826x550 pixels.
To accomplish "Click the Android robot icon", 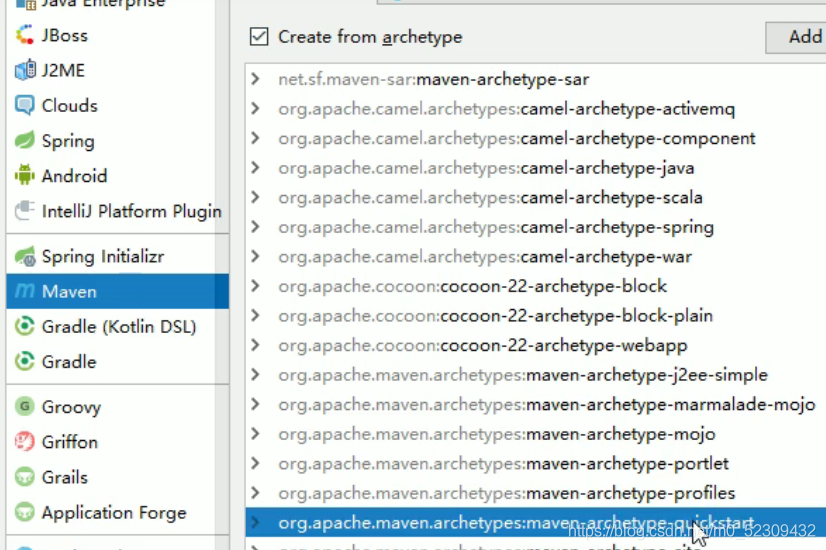I will [x=25, y=175].
